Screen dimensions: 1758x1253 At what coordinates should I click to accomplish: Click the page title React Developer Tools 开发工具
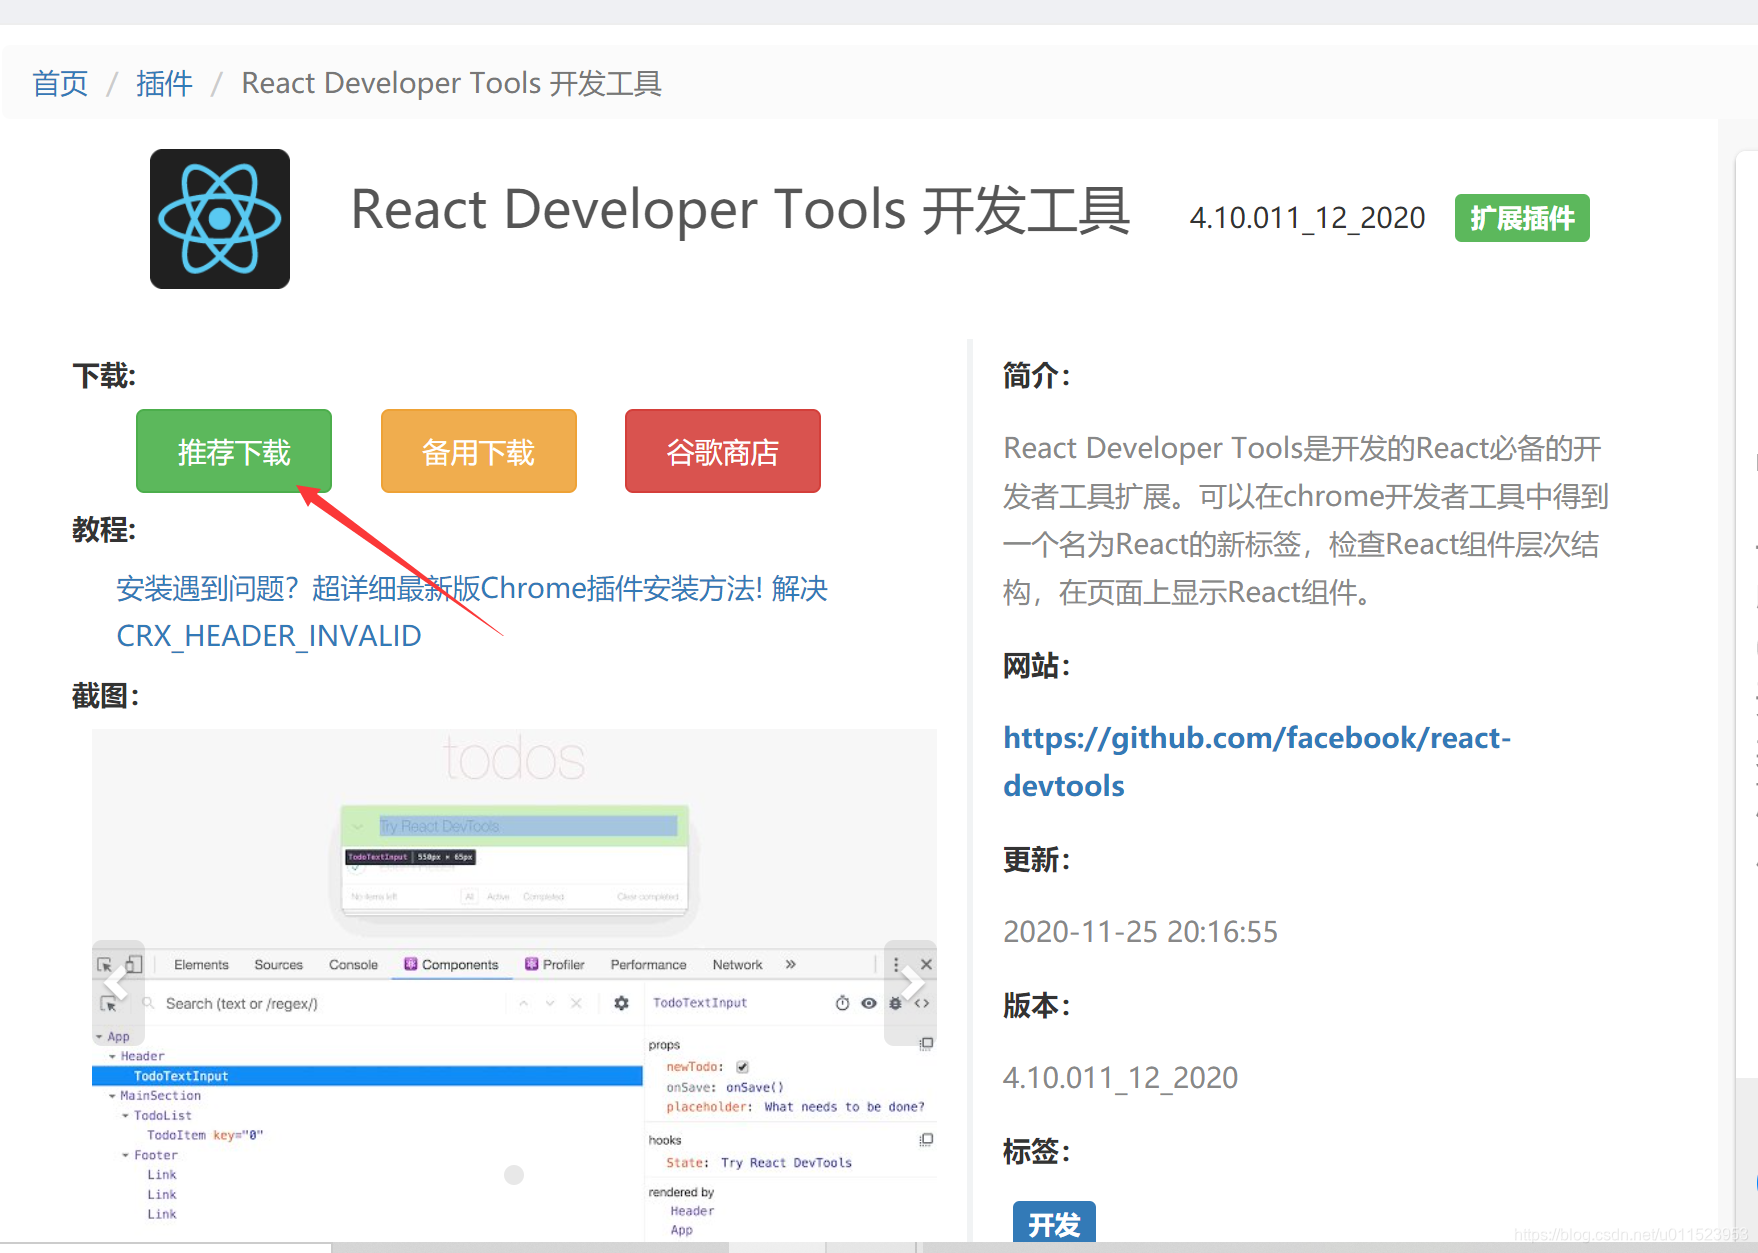click(740, 211)
